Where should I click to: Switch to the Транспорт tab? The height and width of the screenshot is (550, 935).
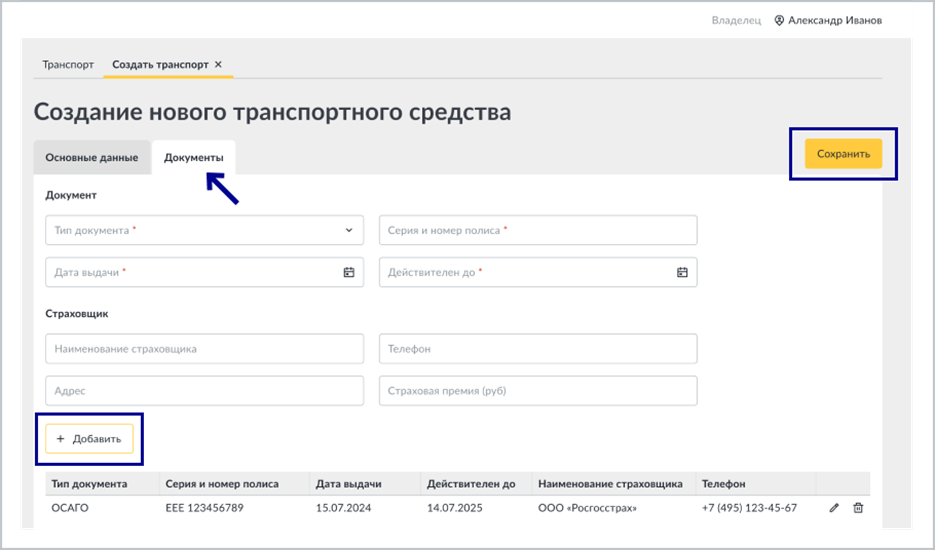[x=68, y=64]
